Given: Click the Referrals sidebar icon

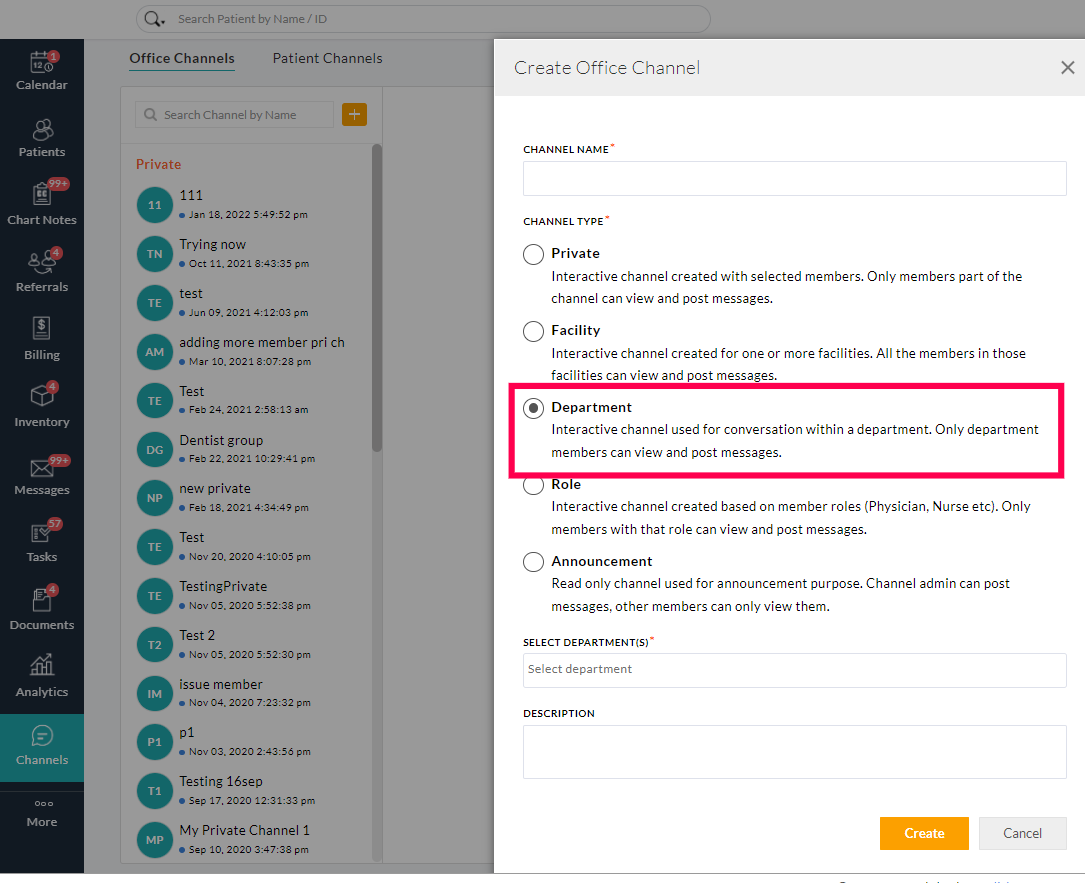Looking at the screenshot, I should pos(42,264).
